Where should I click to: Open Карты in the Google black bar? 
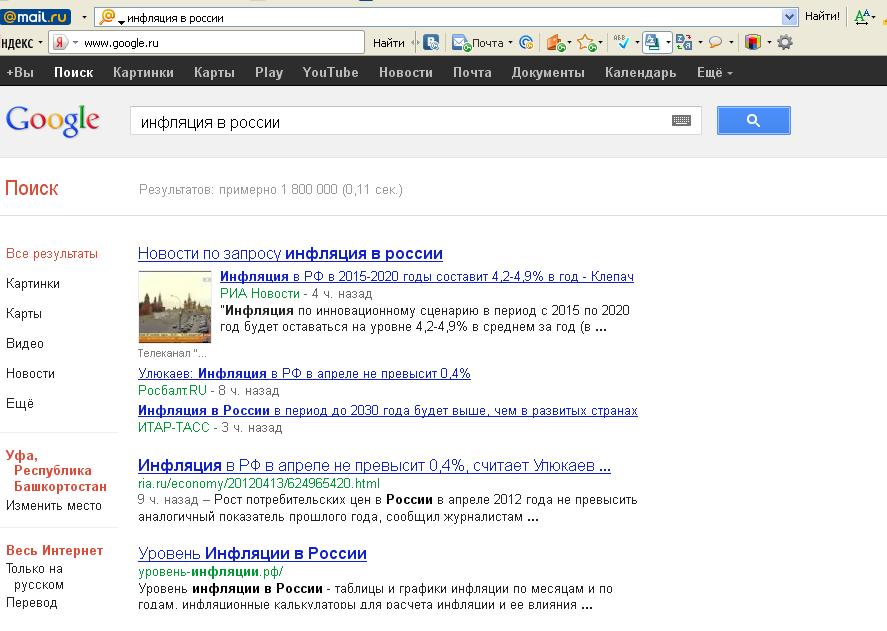click(214, 73)
